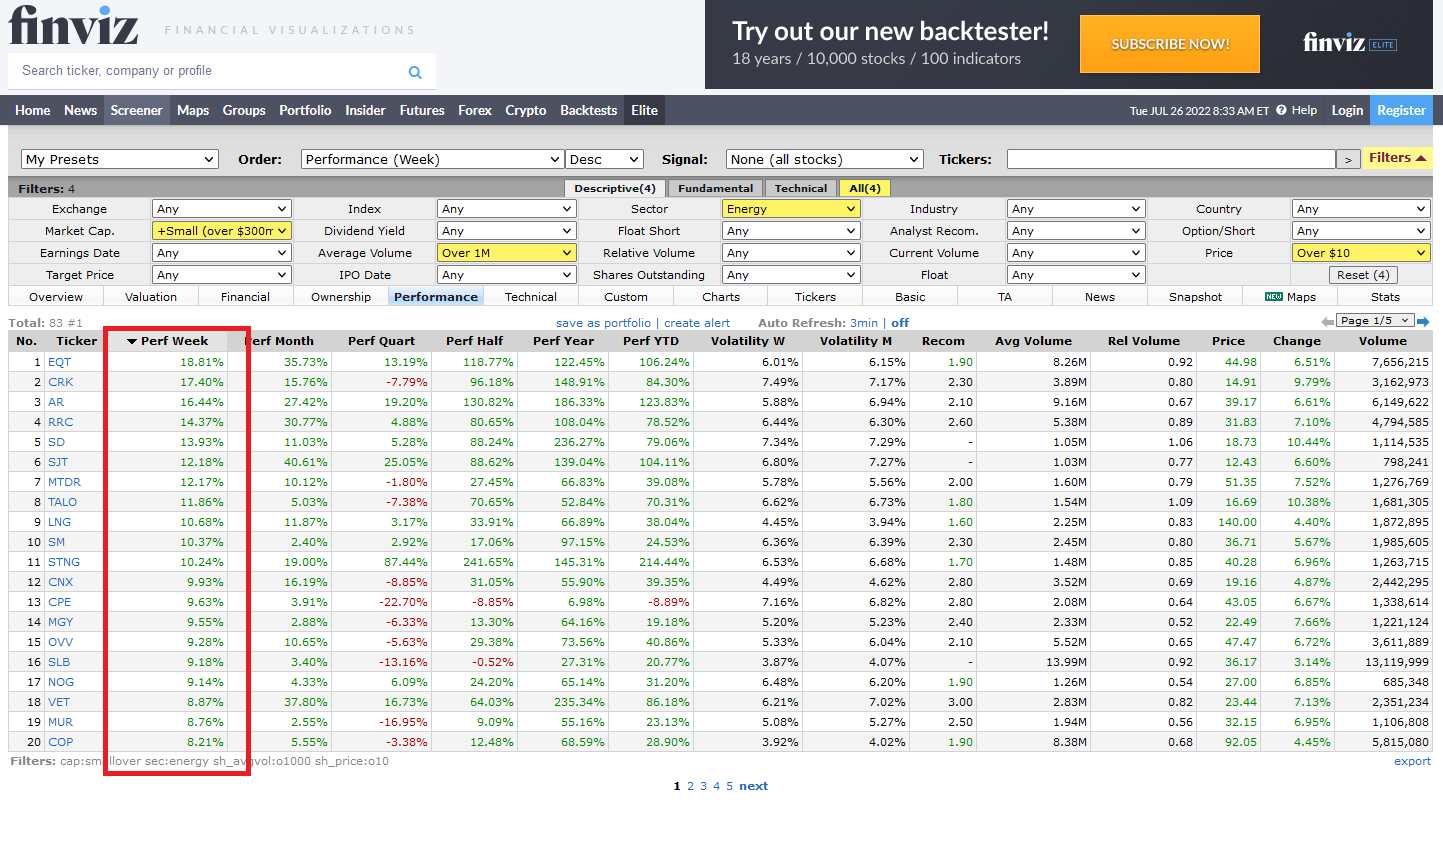Open Screener in the navigation bar
Screen dimensions: 1443x863
[136, 110]
